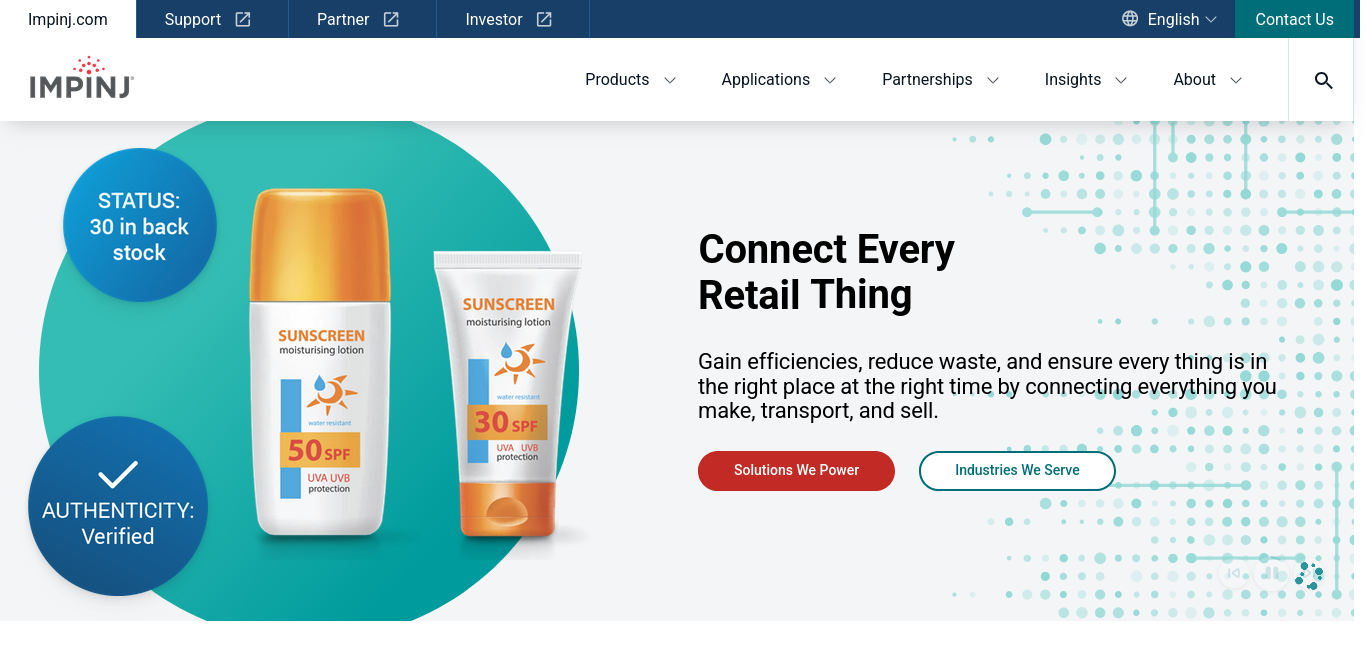Click the Investor external link icon
1366x651 pixels.
544,19
